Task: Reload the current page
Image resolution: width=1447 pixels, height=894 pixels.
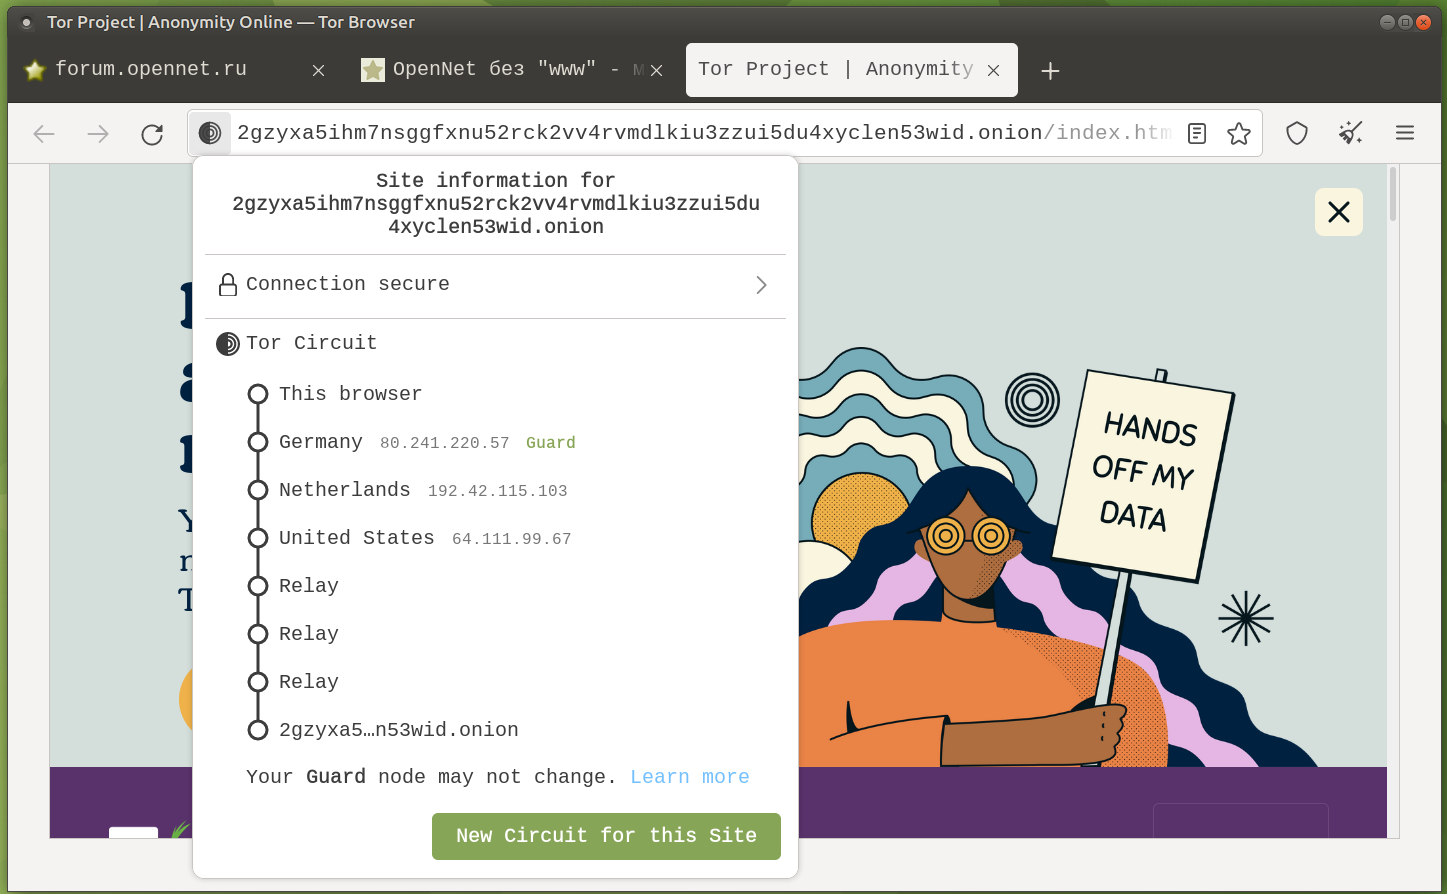Action: click(152, 134)
